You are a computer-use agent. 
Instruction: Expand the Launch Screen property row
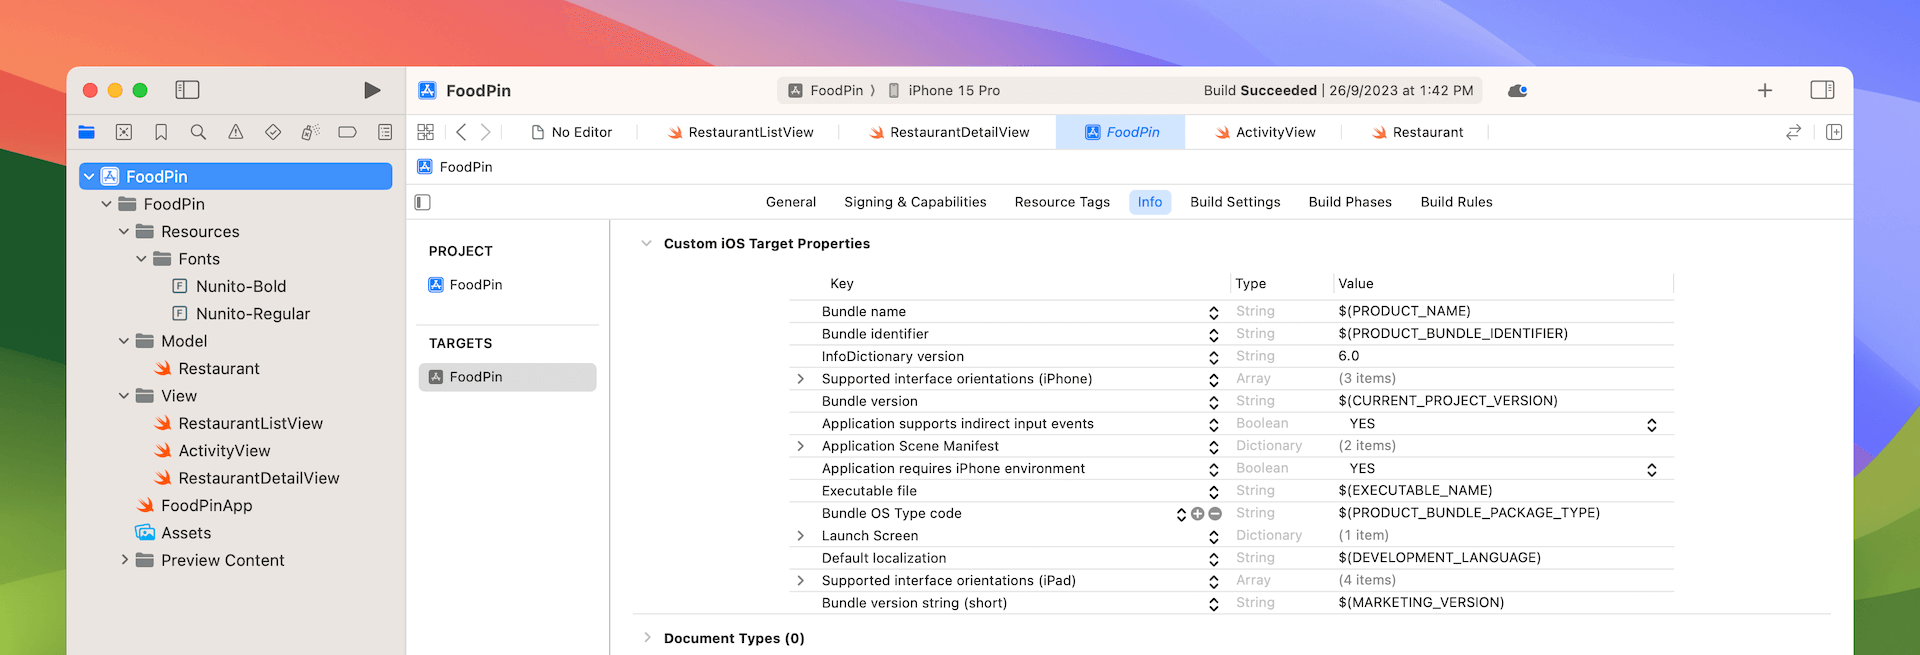click(800, 536)
